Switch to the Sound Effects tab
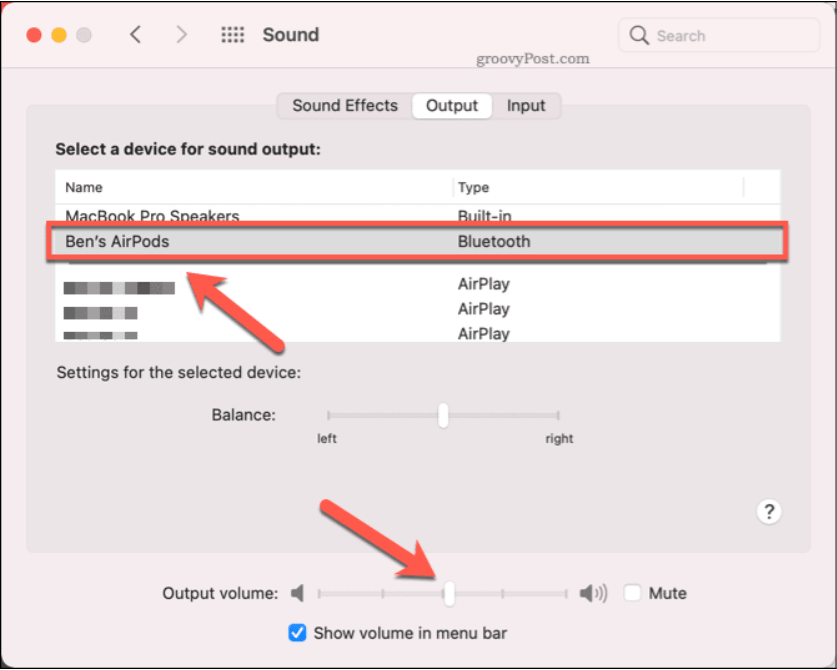 pos(345,106)
